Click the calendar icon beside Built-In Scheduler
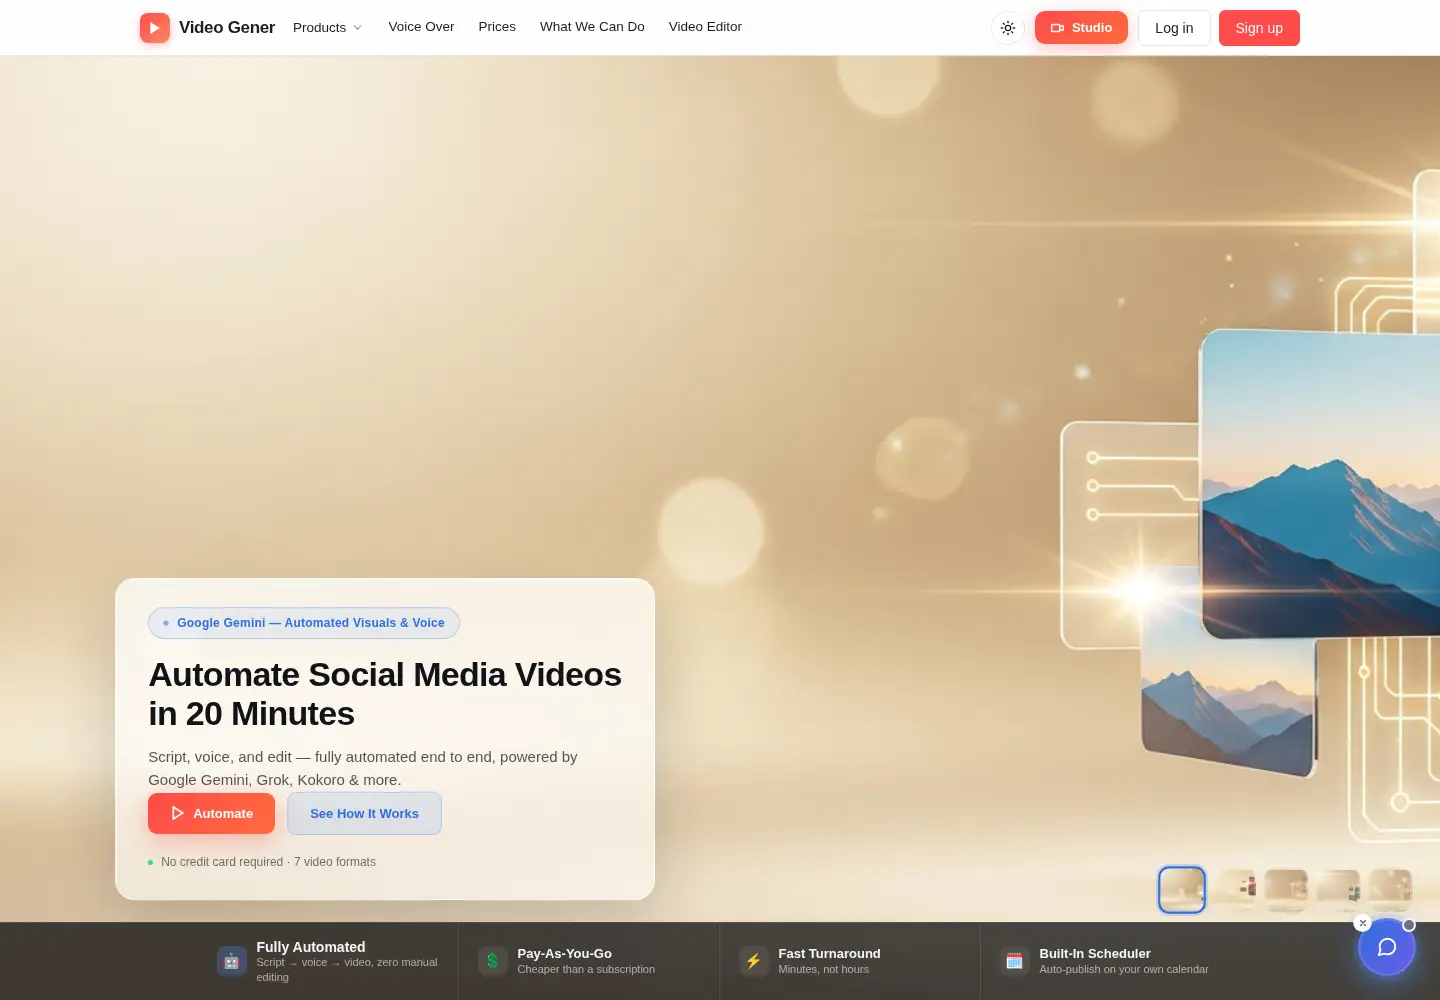This screenshot has height=1000, width=1440. [x=1015, y=961]
